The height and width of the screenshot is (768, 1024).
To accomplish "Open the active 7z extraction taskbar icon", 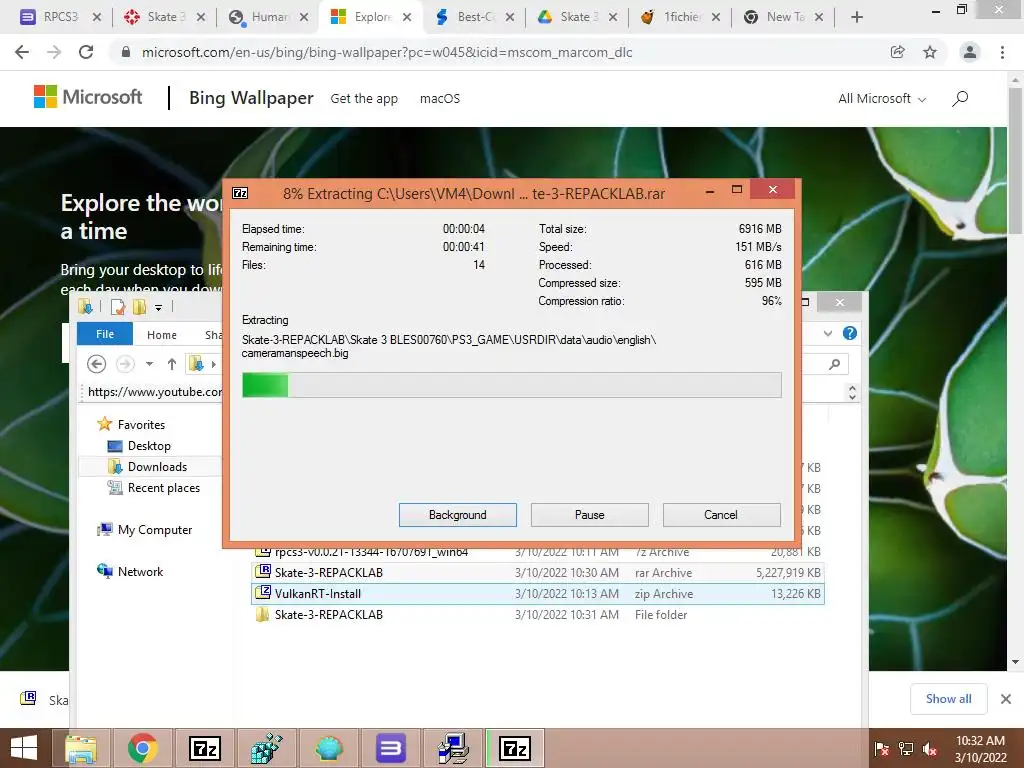I will point(515,748).
